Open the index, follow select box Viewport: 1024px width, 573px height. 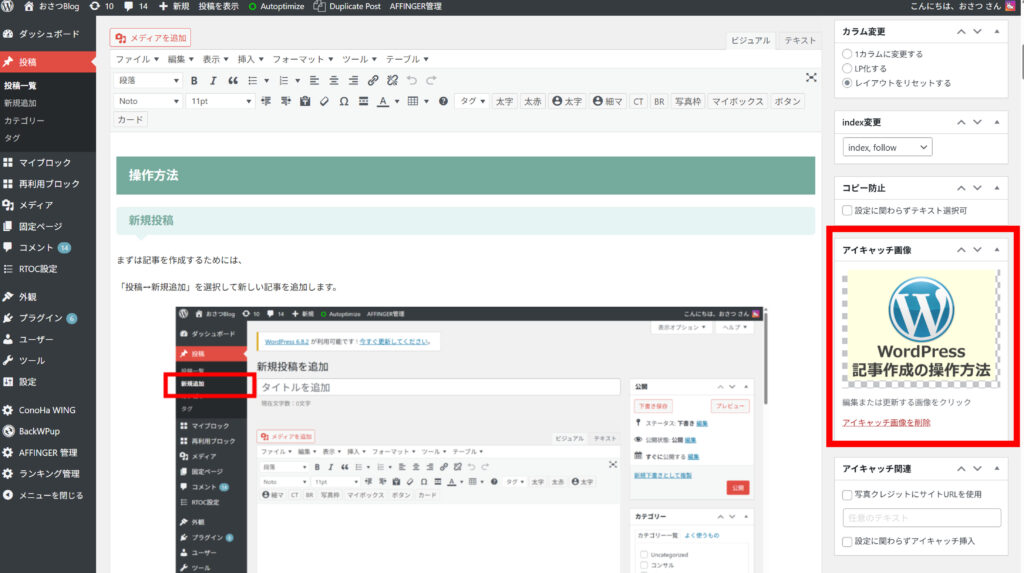(x=887, y=148)
